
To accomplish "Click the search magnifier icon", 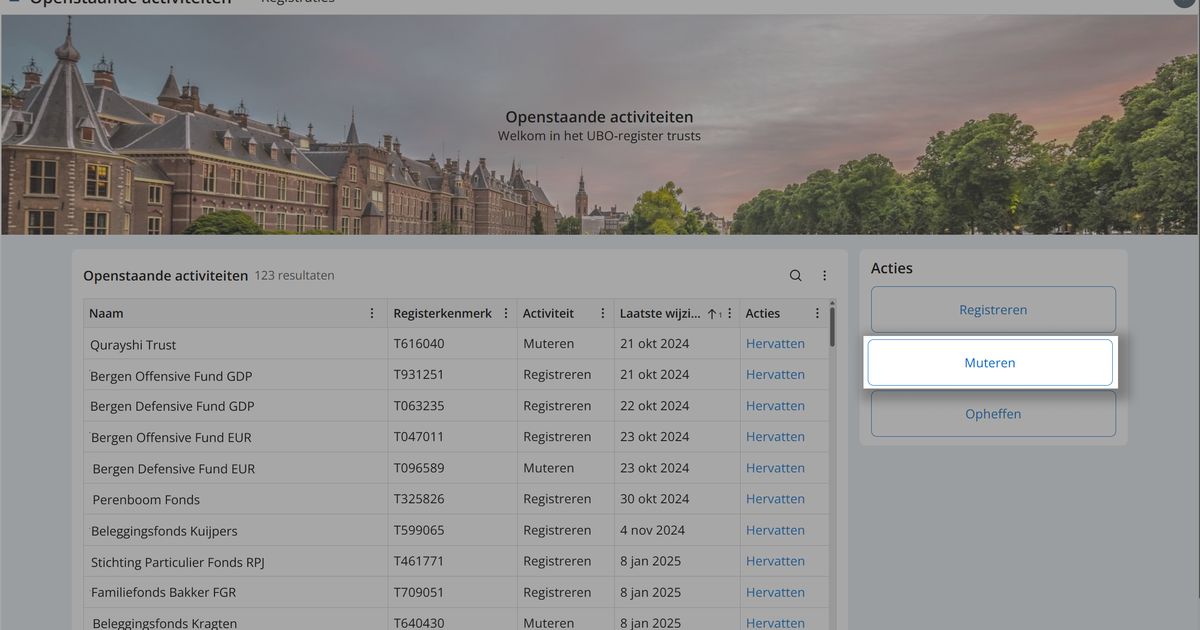I will pyautogui.click(x=795, y=275).
